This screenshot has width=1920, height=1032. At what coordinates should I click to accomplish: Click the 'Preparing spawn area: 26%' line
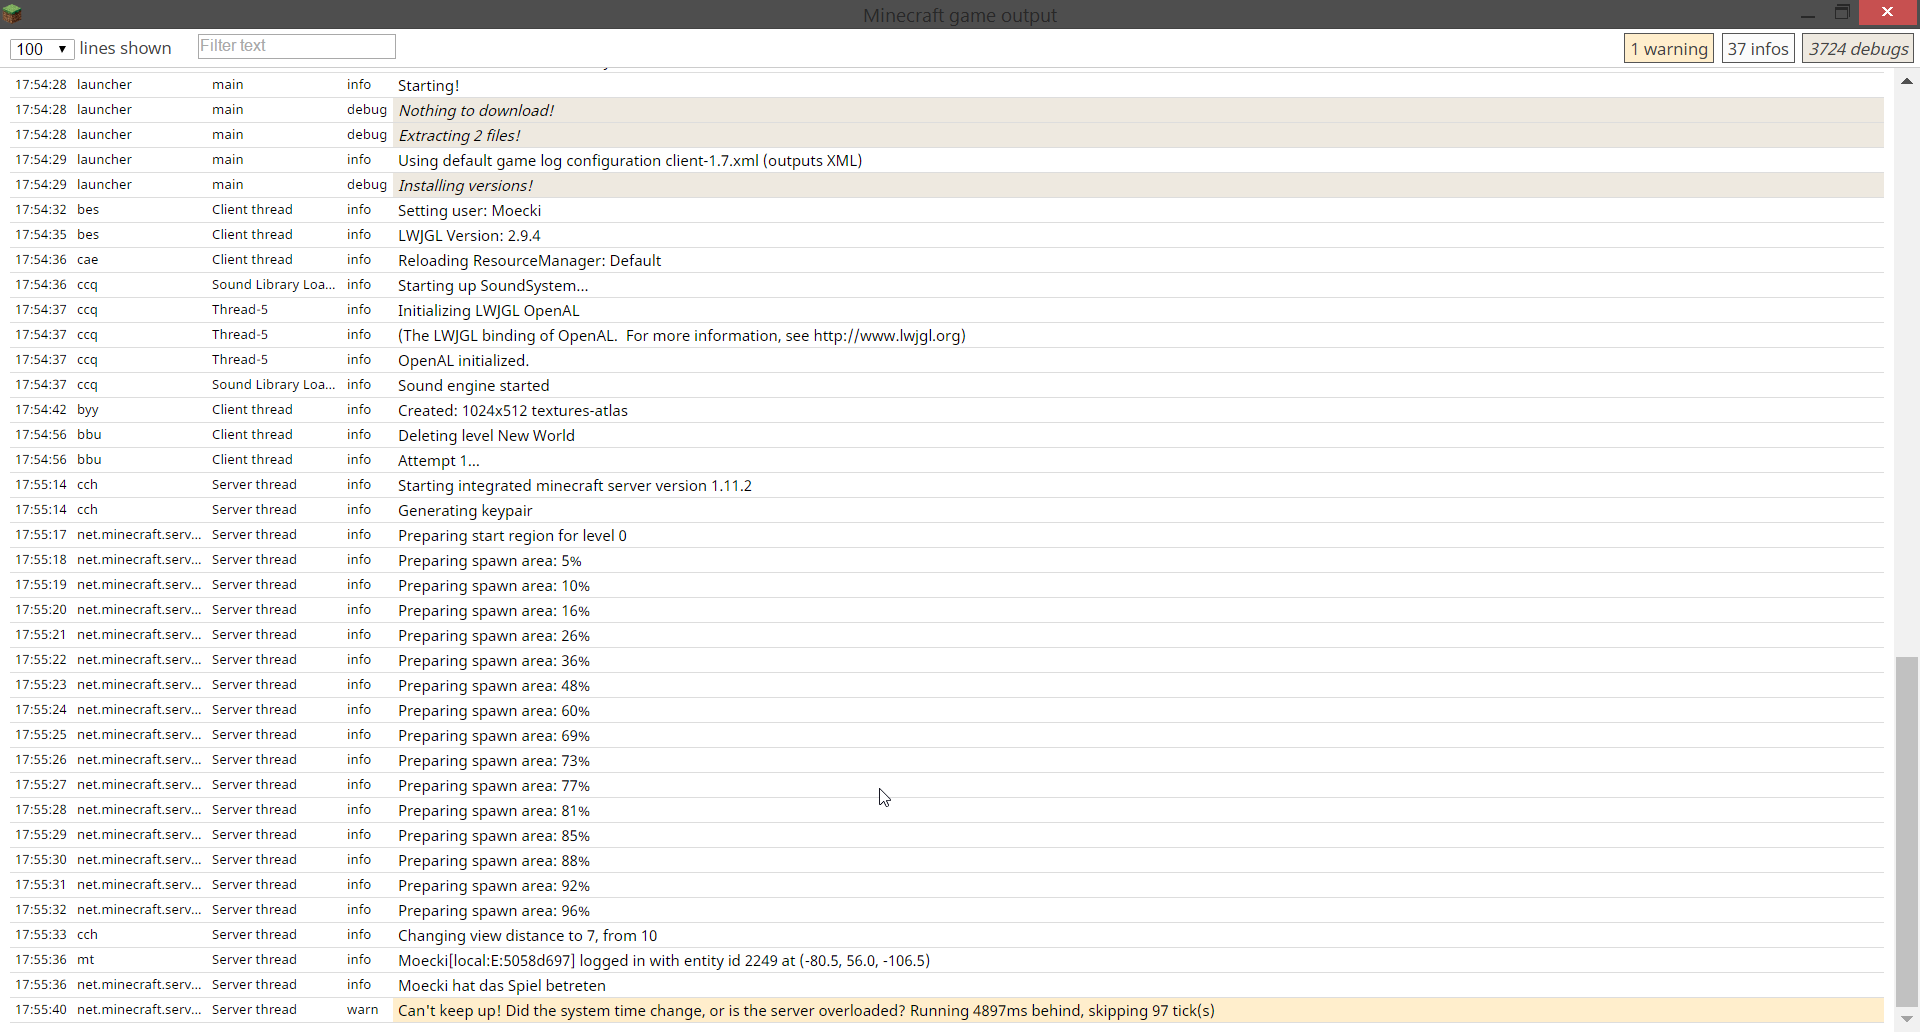coord(947,635)
